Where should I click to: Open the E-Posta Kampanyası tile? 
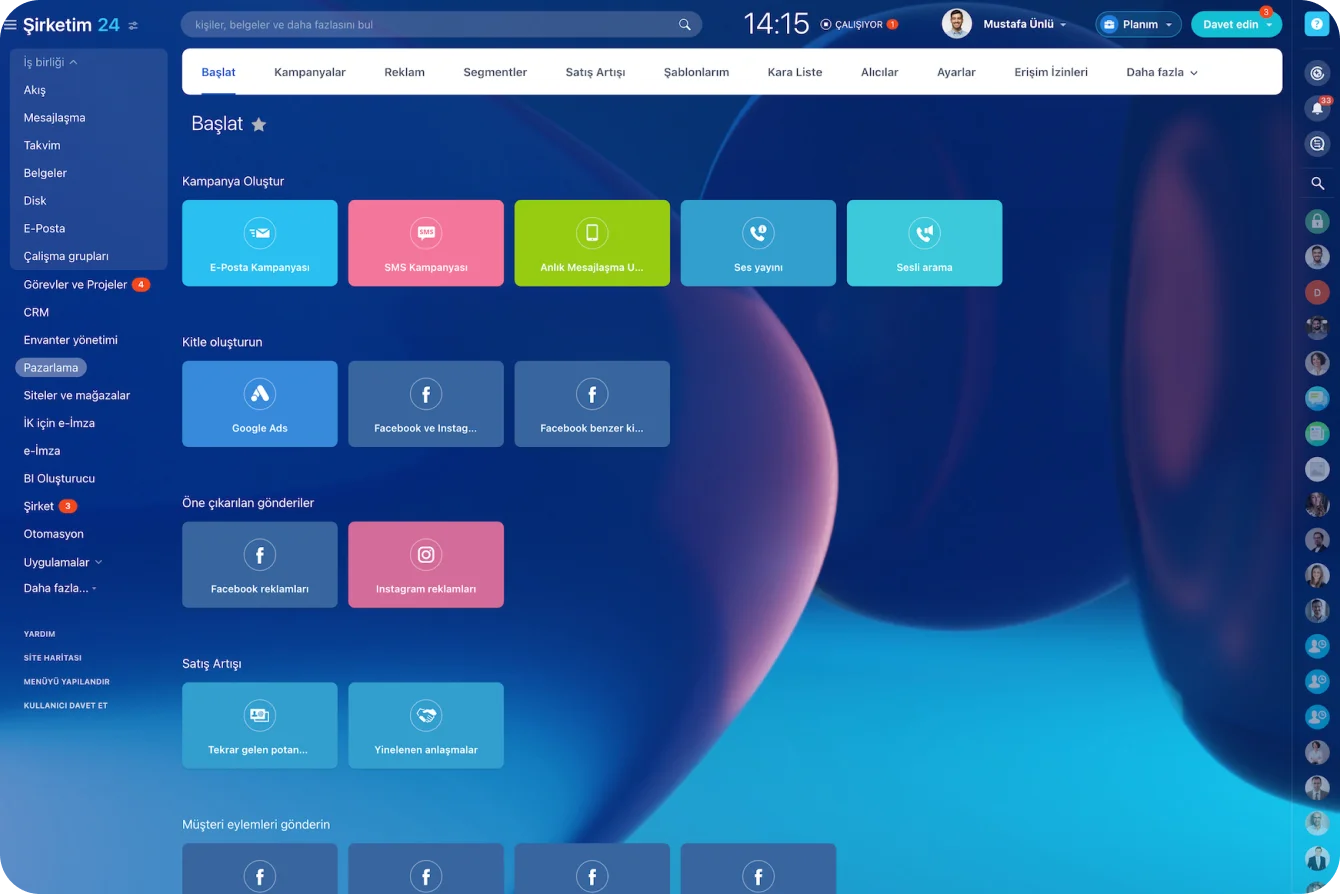259,243
